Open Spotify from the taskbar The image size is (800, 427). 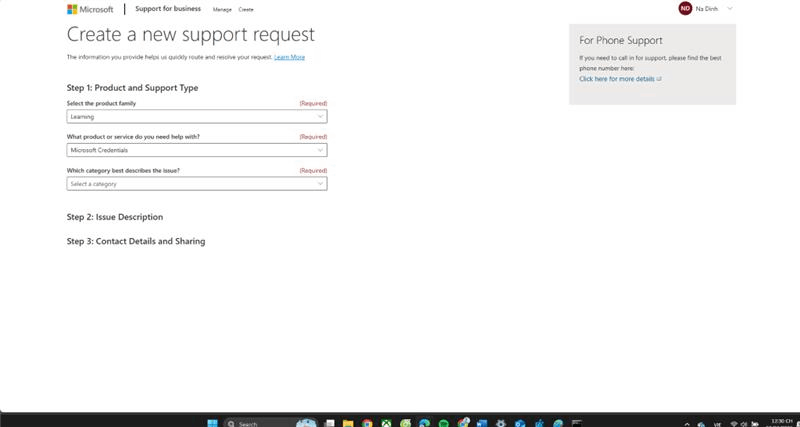point(443,423)
